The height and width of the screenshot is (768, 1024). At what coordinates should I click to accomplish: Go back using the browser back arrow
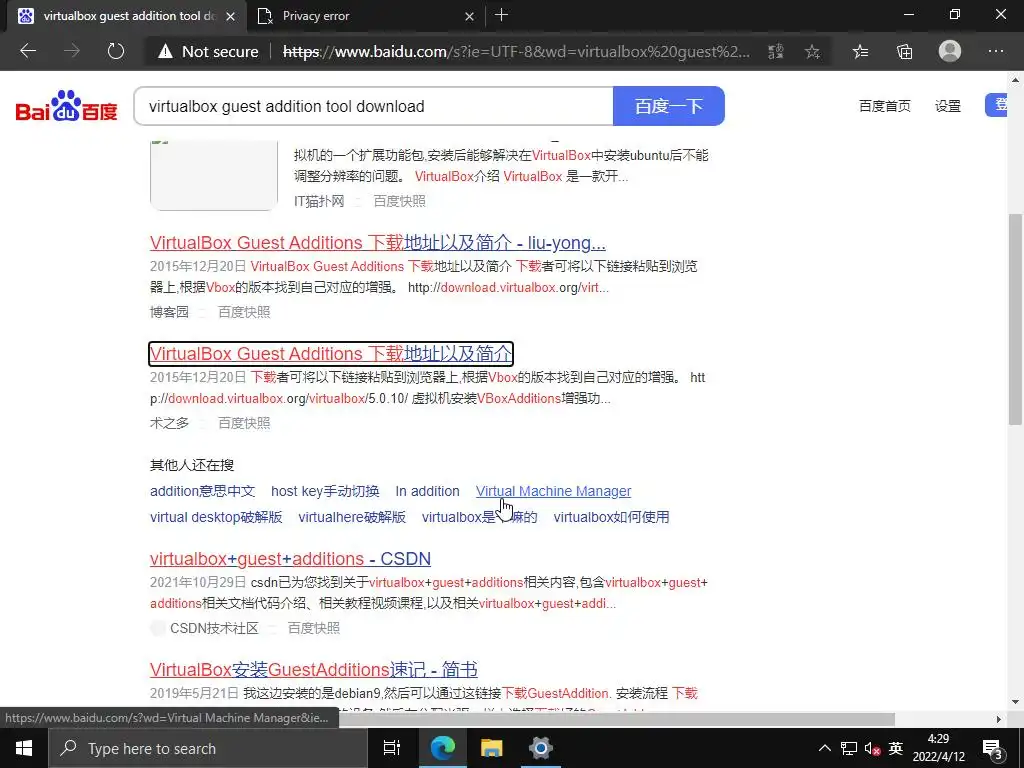[28, 51]
